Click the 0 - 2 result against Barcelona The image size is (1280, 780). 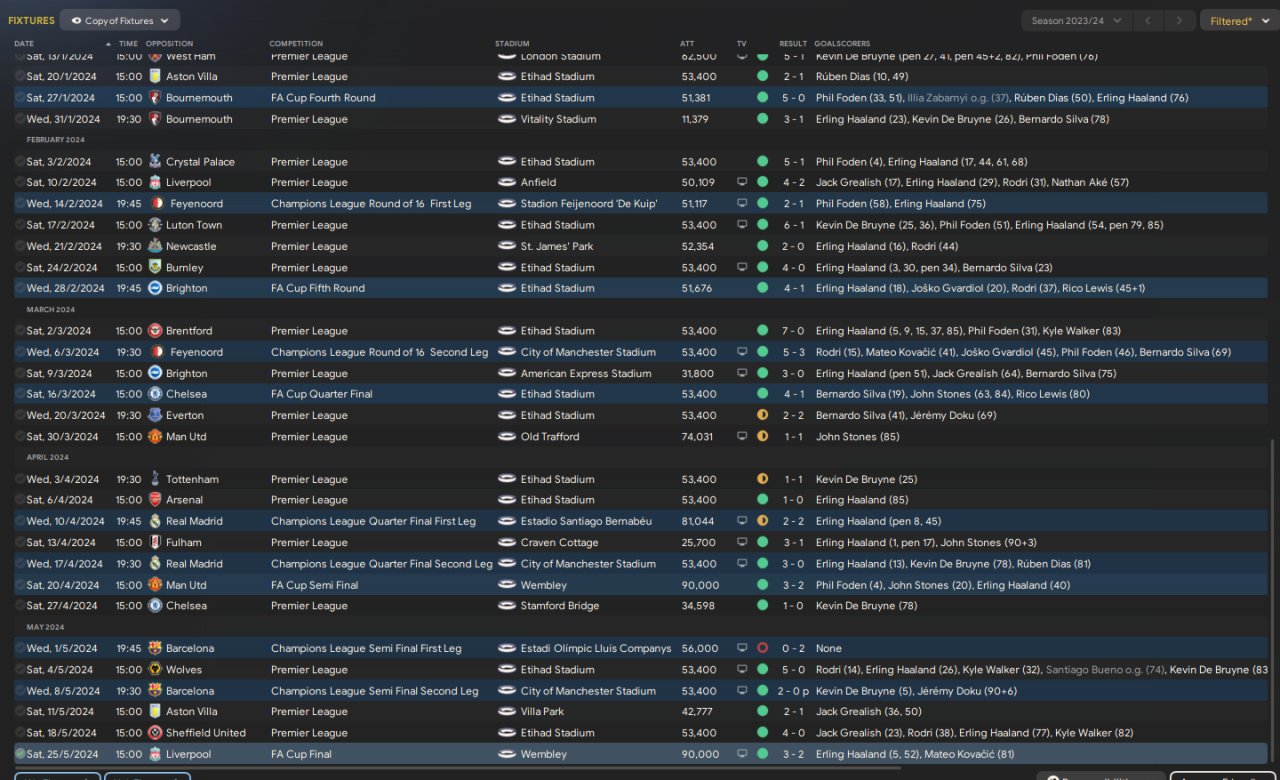click(x=793, y=648)
